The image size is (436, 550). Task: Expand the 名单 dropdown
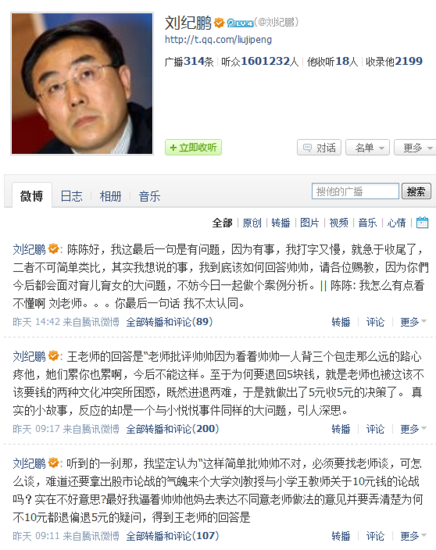point(368,148)
